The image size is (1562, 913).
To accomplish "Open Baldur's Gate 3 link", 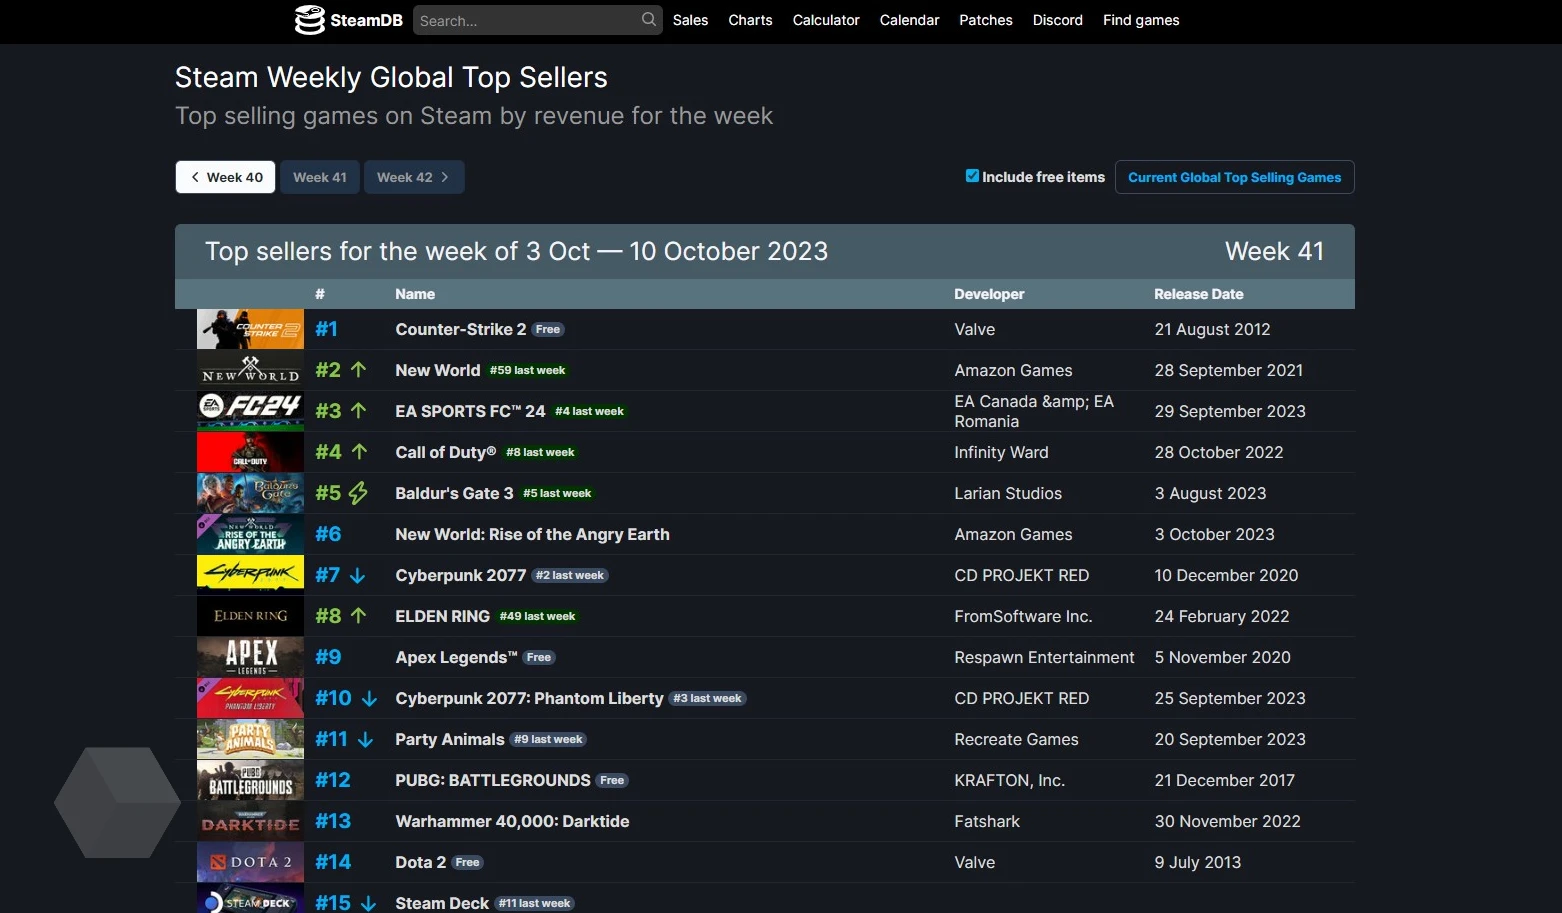I will click(454, 493).
